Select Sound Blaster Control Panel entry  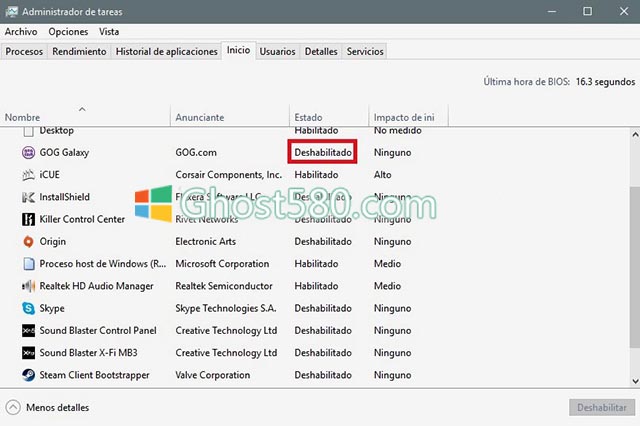pos(98,331)
